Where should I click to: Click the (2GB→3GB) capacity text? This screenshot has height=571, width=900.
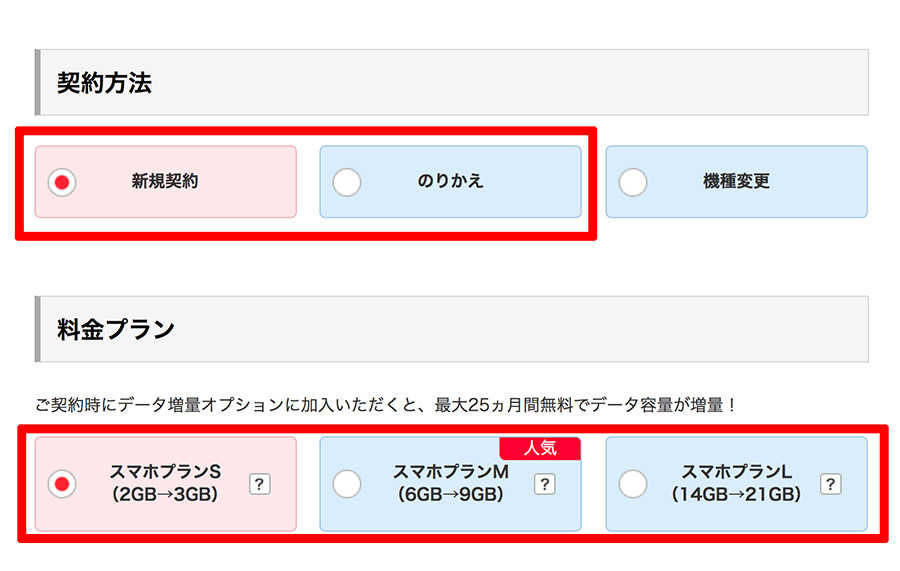coord(165,494)
